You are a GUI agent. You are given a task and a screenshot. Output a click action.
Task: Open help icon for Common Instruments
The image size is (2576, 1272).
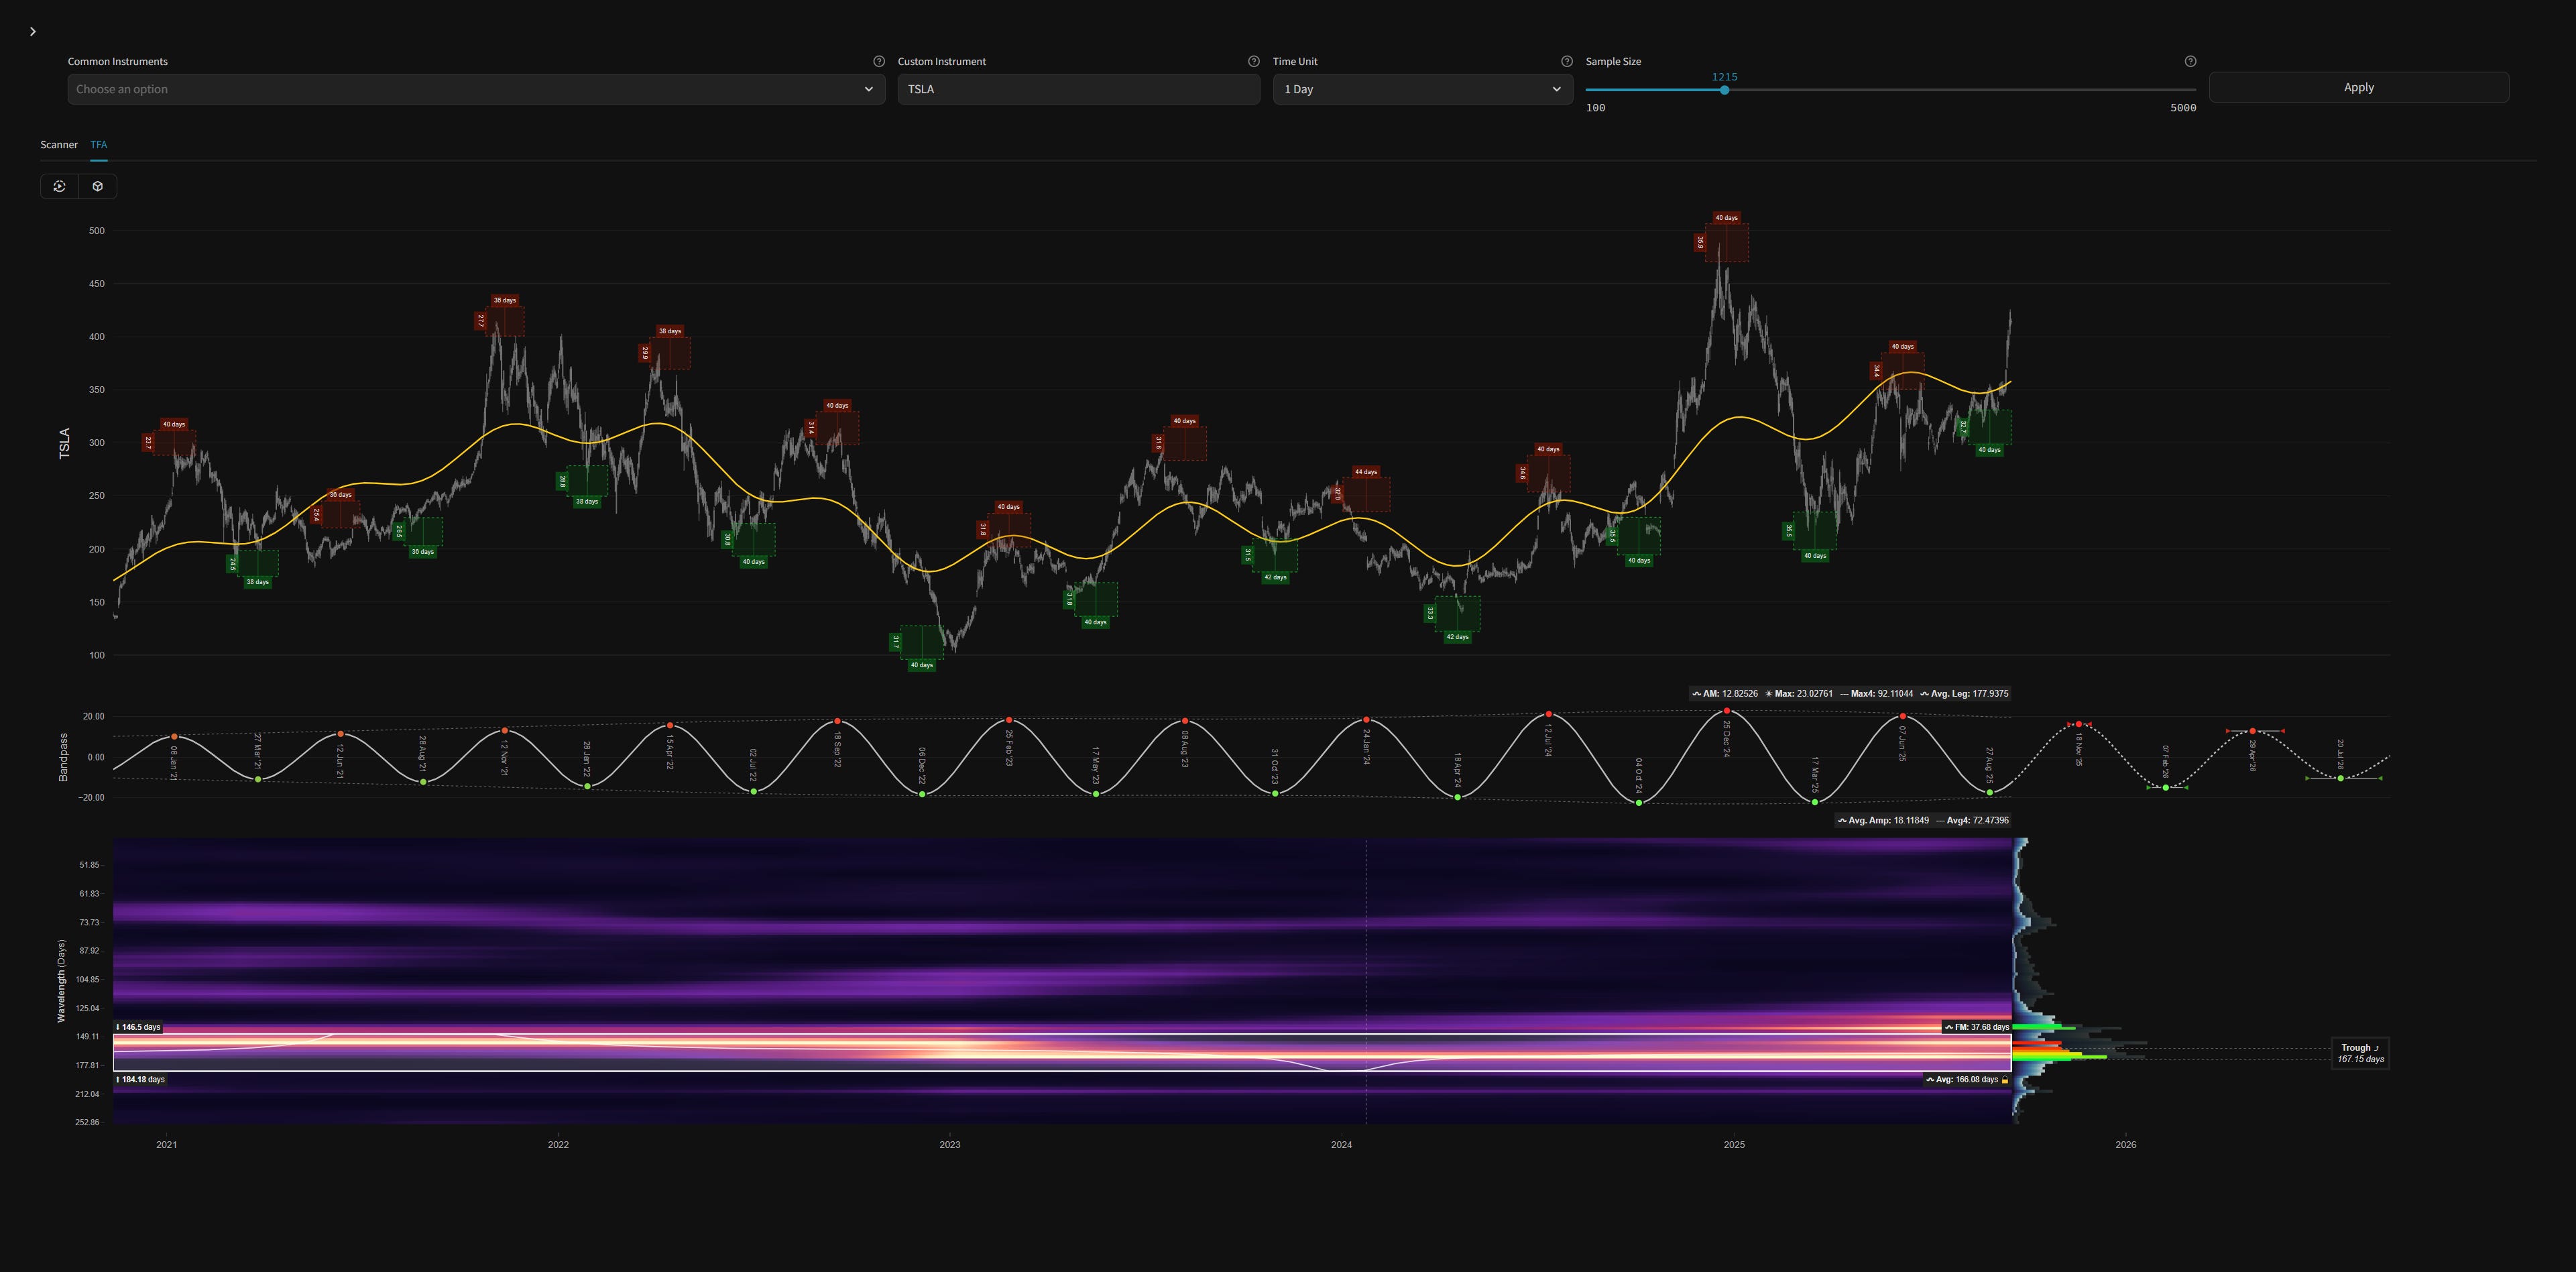(879, 61)
